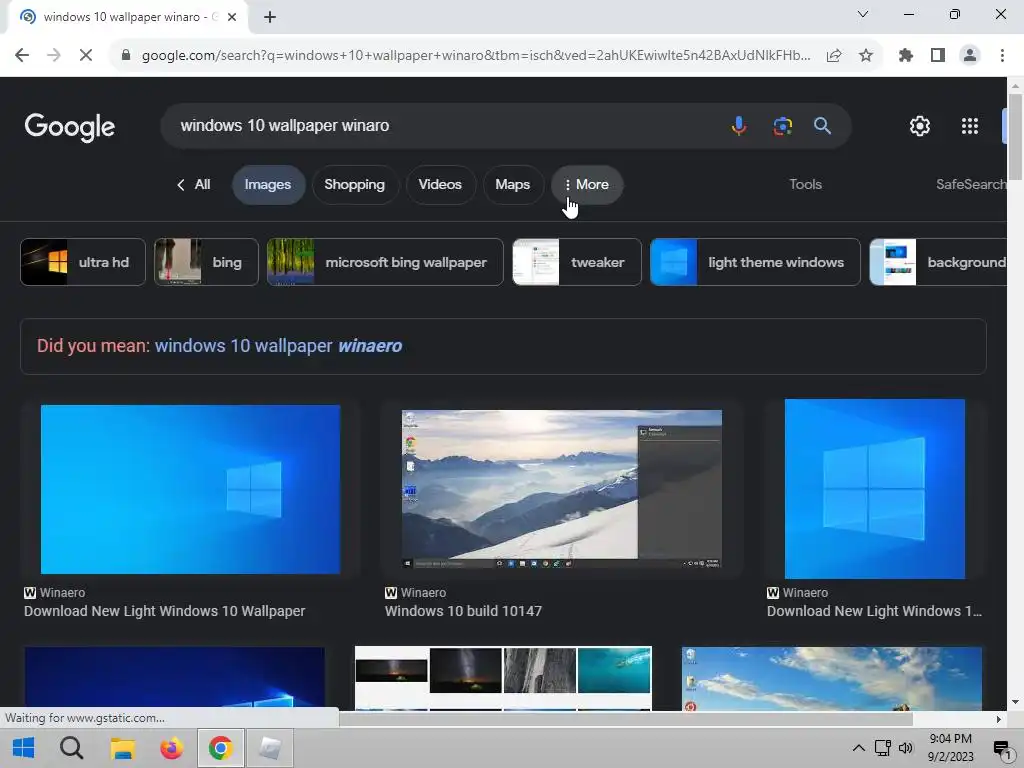1024x768 pixels.
Task: Filter by background chip
Action: [x=938, y=262]
